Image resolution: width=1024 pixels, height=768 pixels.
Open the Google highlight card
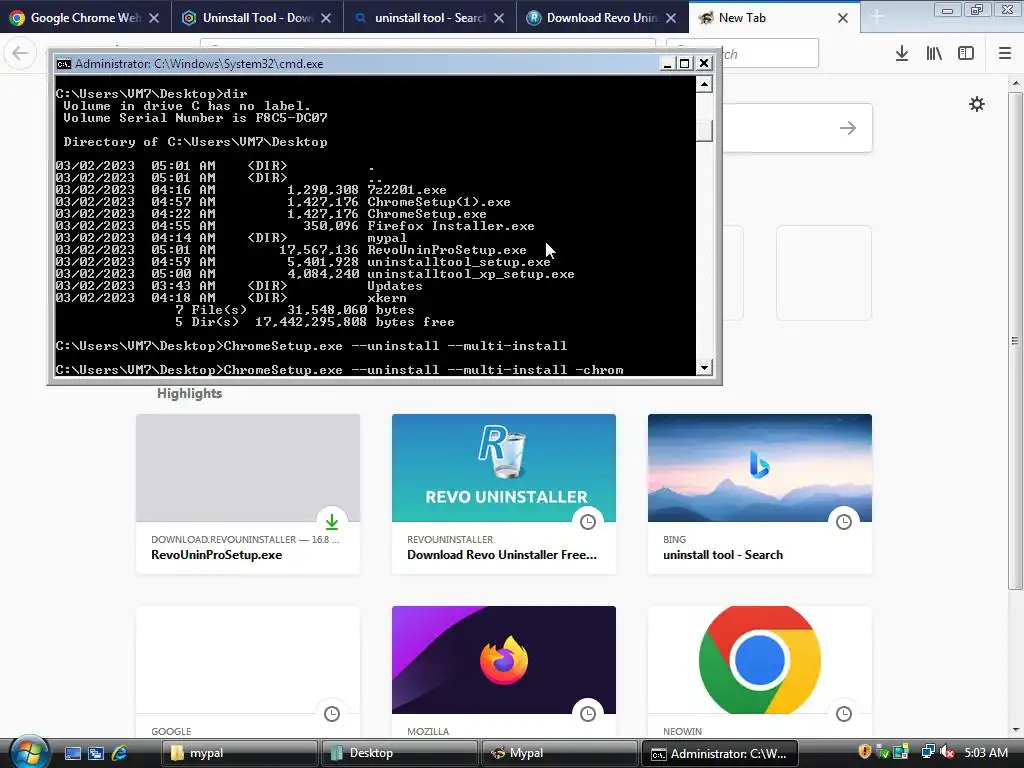pos(248,673)
